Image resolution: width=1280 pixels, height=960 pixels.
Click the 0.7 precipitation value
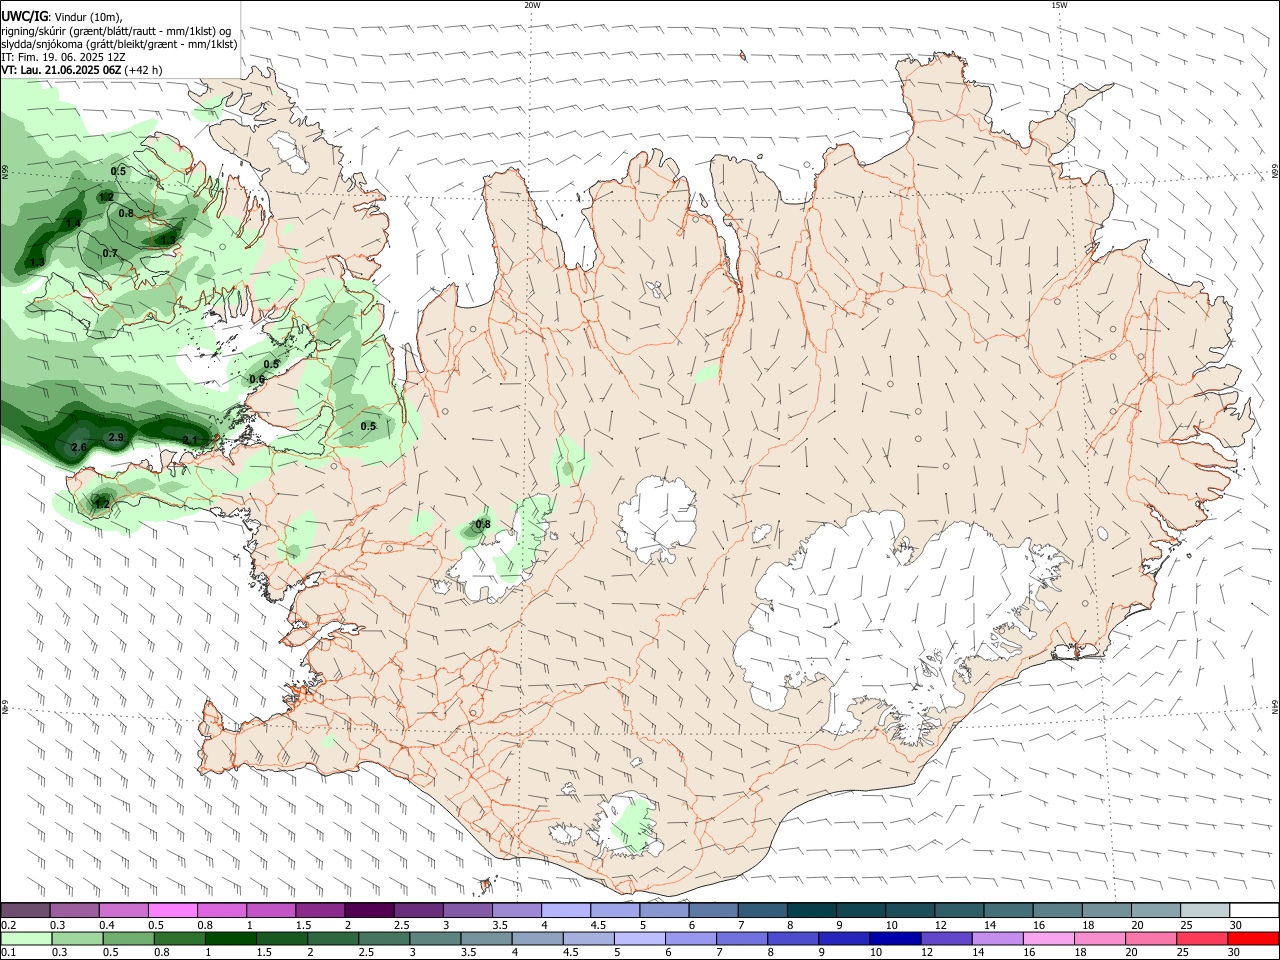(110, 253)
